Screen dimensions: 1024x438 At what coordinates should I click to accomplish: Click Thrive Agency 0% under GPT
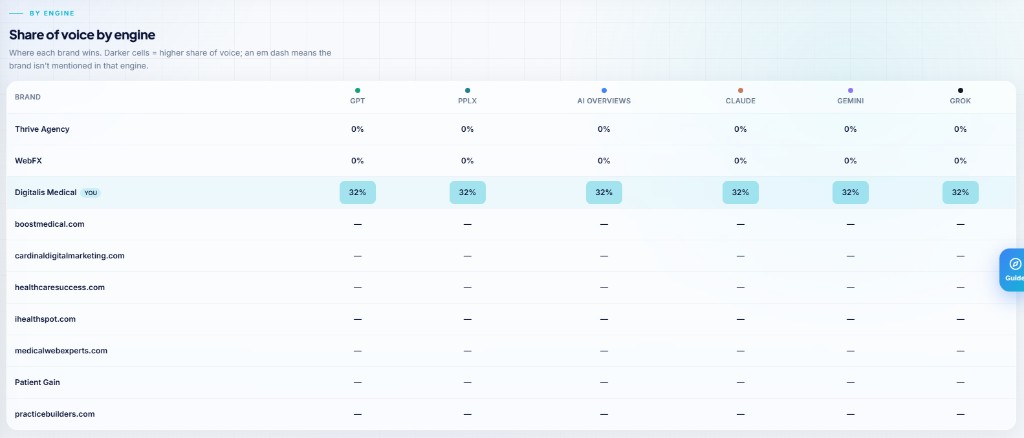point(357,129)
